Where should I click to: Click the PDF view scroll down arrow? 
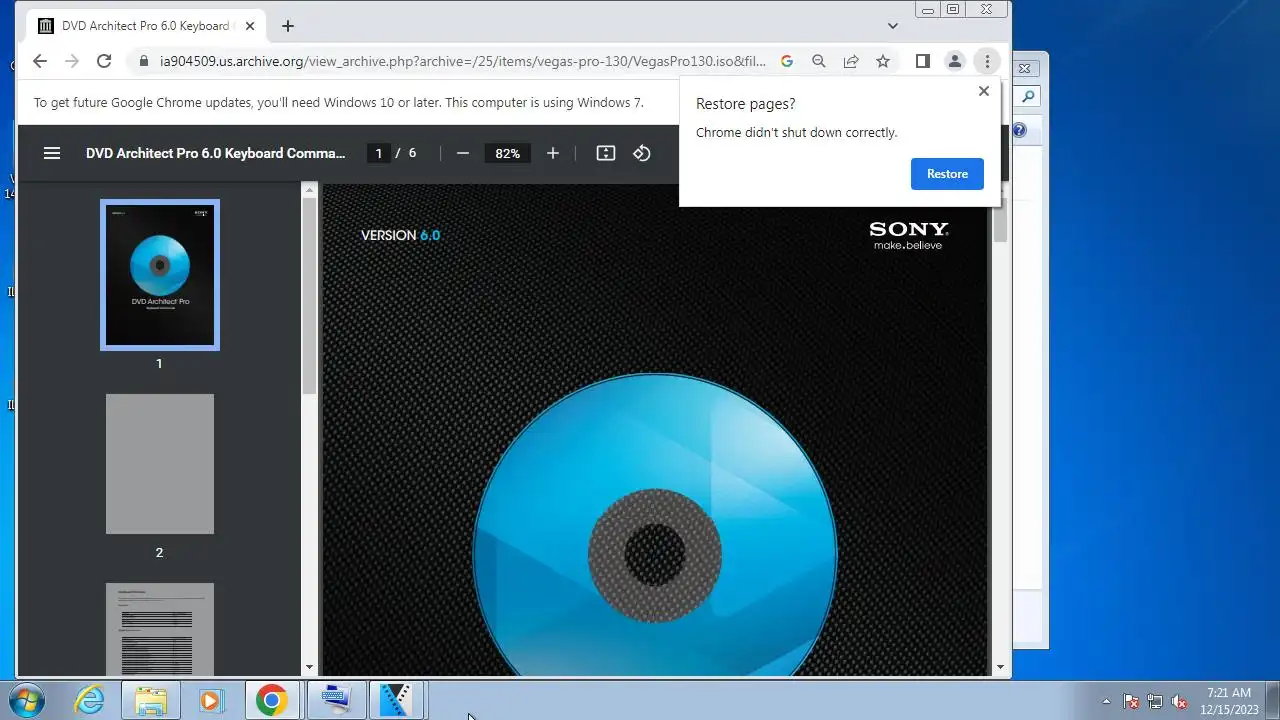pos(1000,667)
